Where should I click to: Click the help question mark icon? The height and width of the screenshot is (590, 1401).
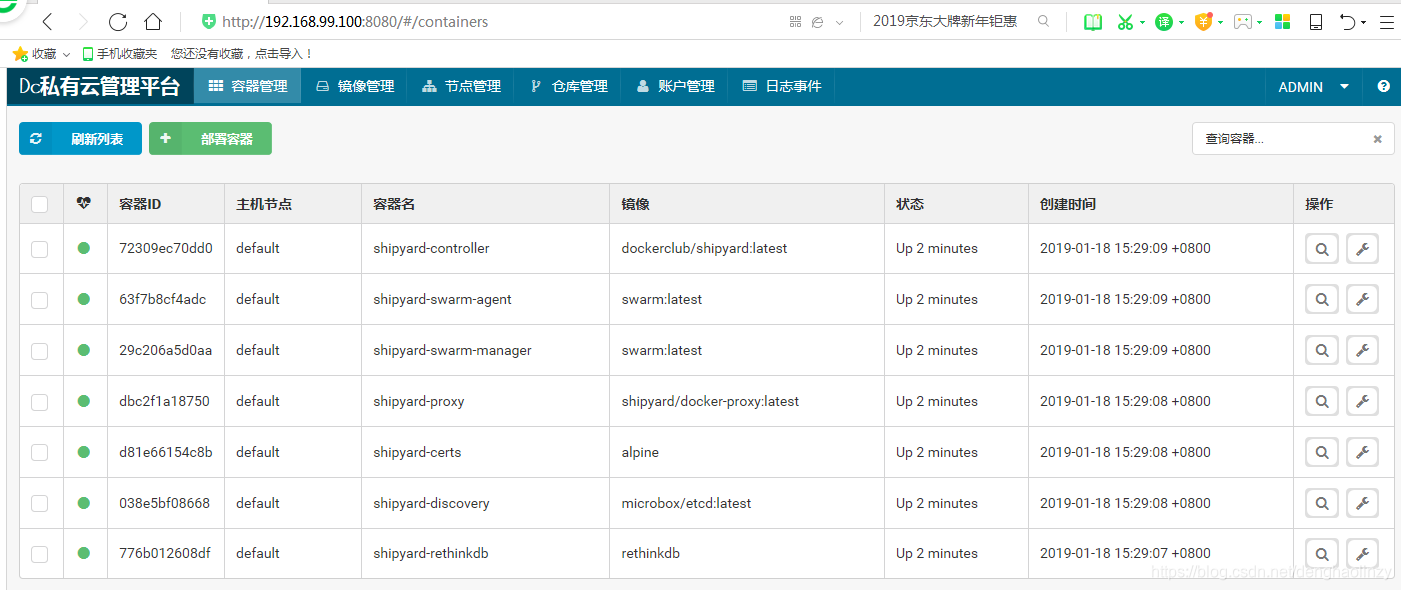(x=1384, y=87)
